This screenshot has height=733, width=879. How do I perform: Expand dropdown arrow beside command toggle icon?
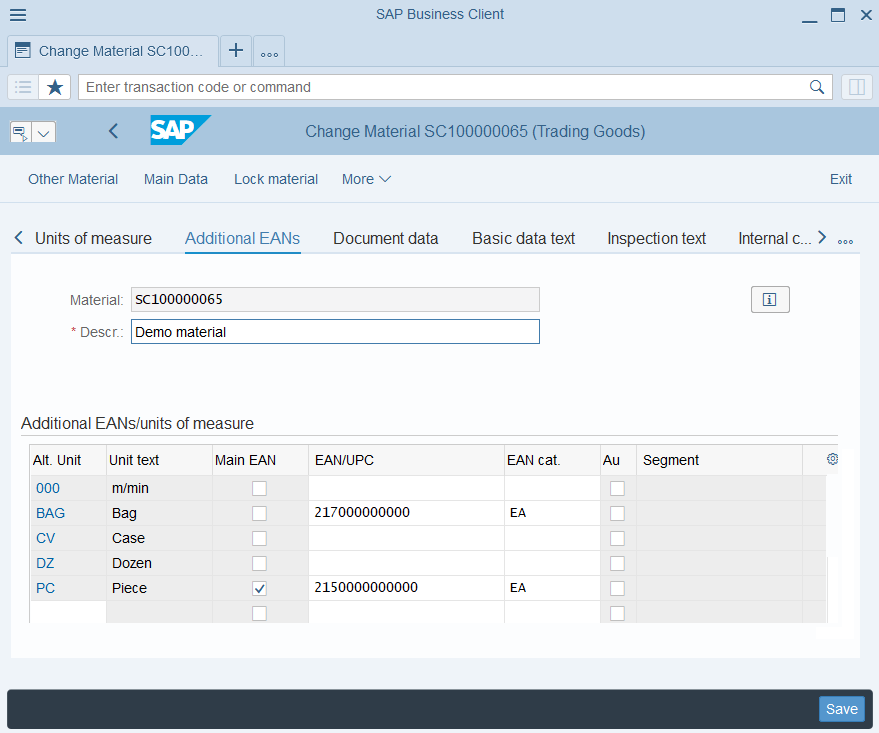(44, 133)
